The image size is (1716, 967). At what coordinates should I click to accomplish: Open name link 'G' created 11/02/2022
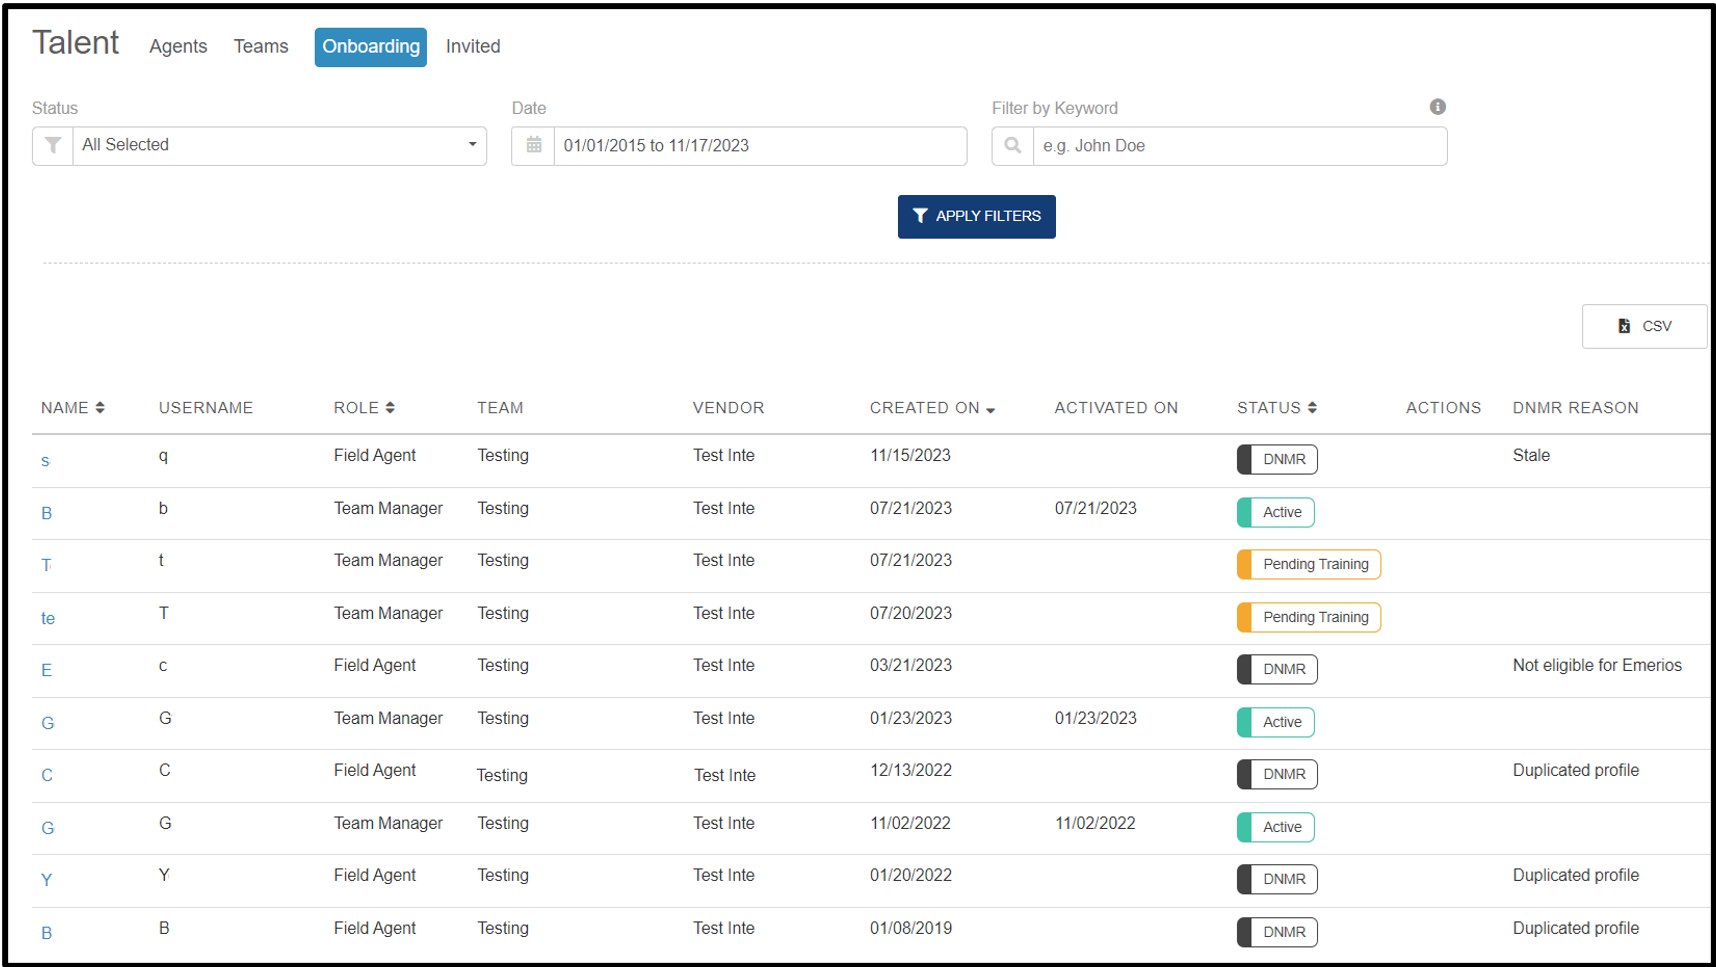[48, 828]
